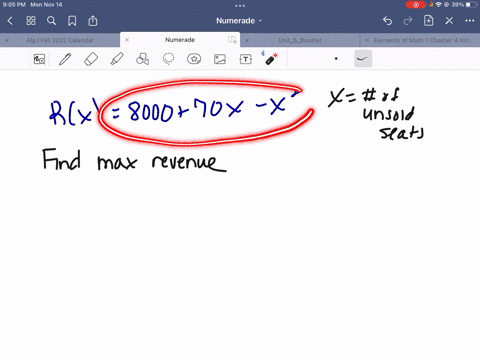
Task: Tap the handwritten 'unsold' note
Action: point(389,114)
